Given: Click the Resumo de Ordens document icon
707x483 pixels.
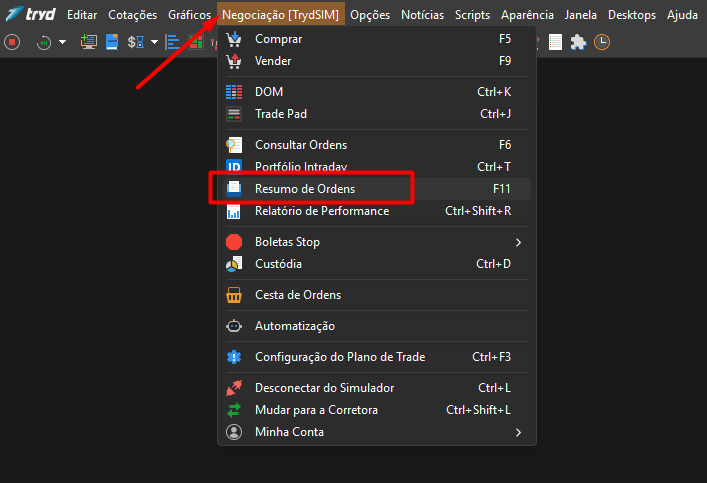Looking at the screenshot, I should [x=234, y=189].
